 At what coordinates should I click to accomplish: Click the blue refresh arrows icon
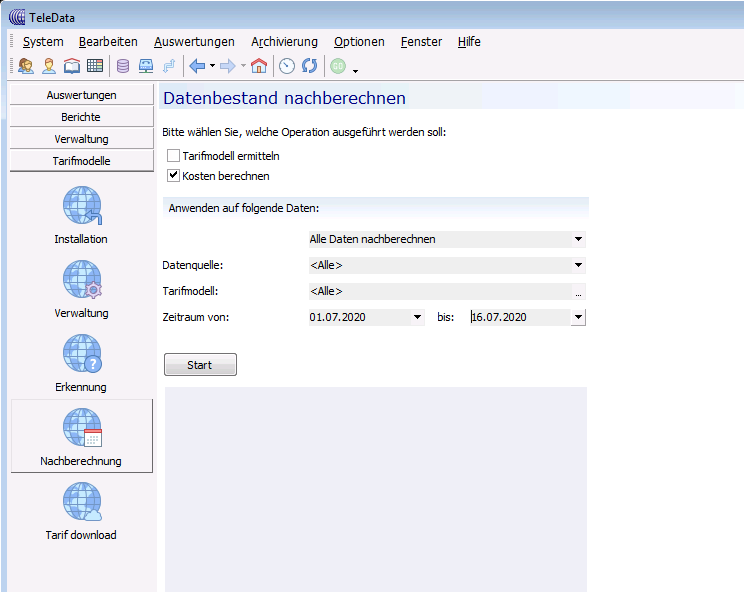click(x=310, y=66)
